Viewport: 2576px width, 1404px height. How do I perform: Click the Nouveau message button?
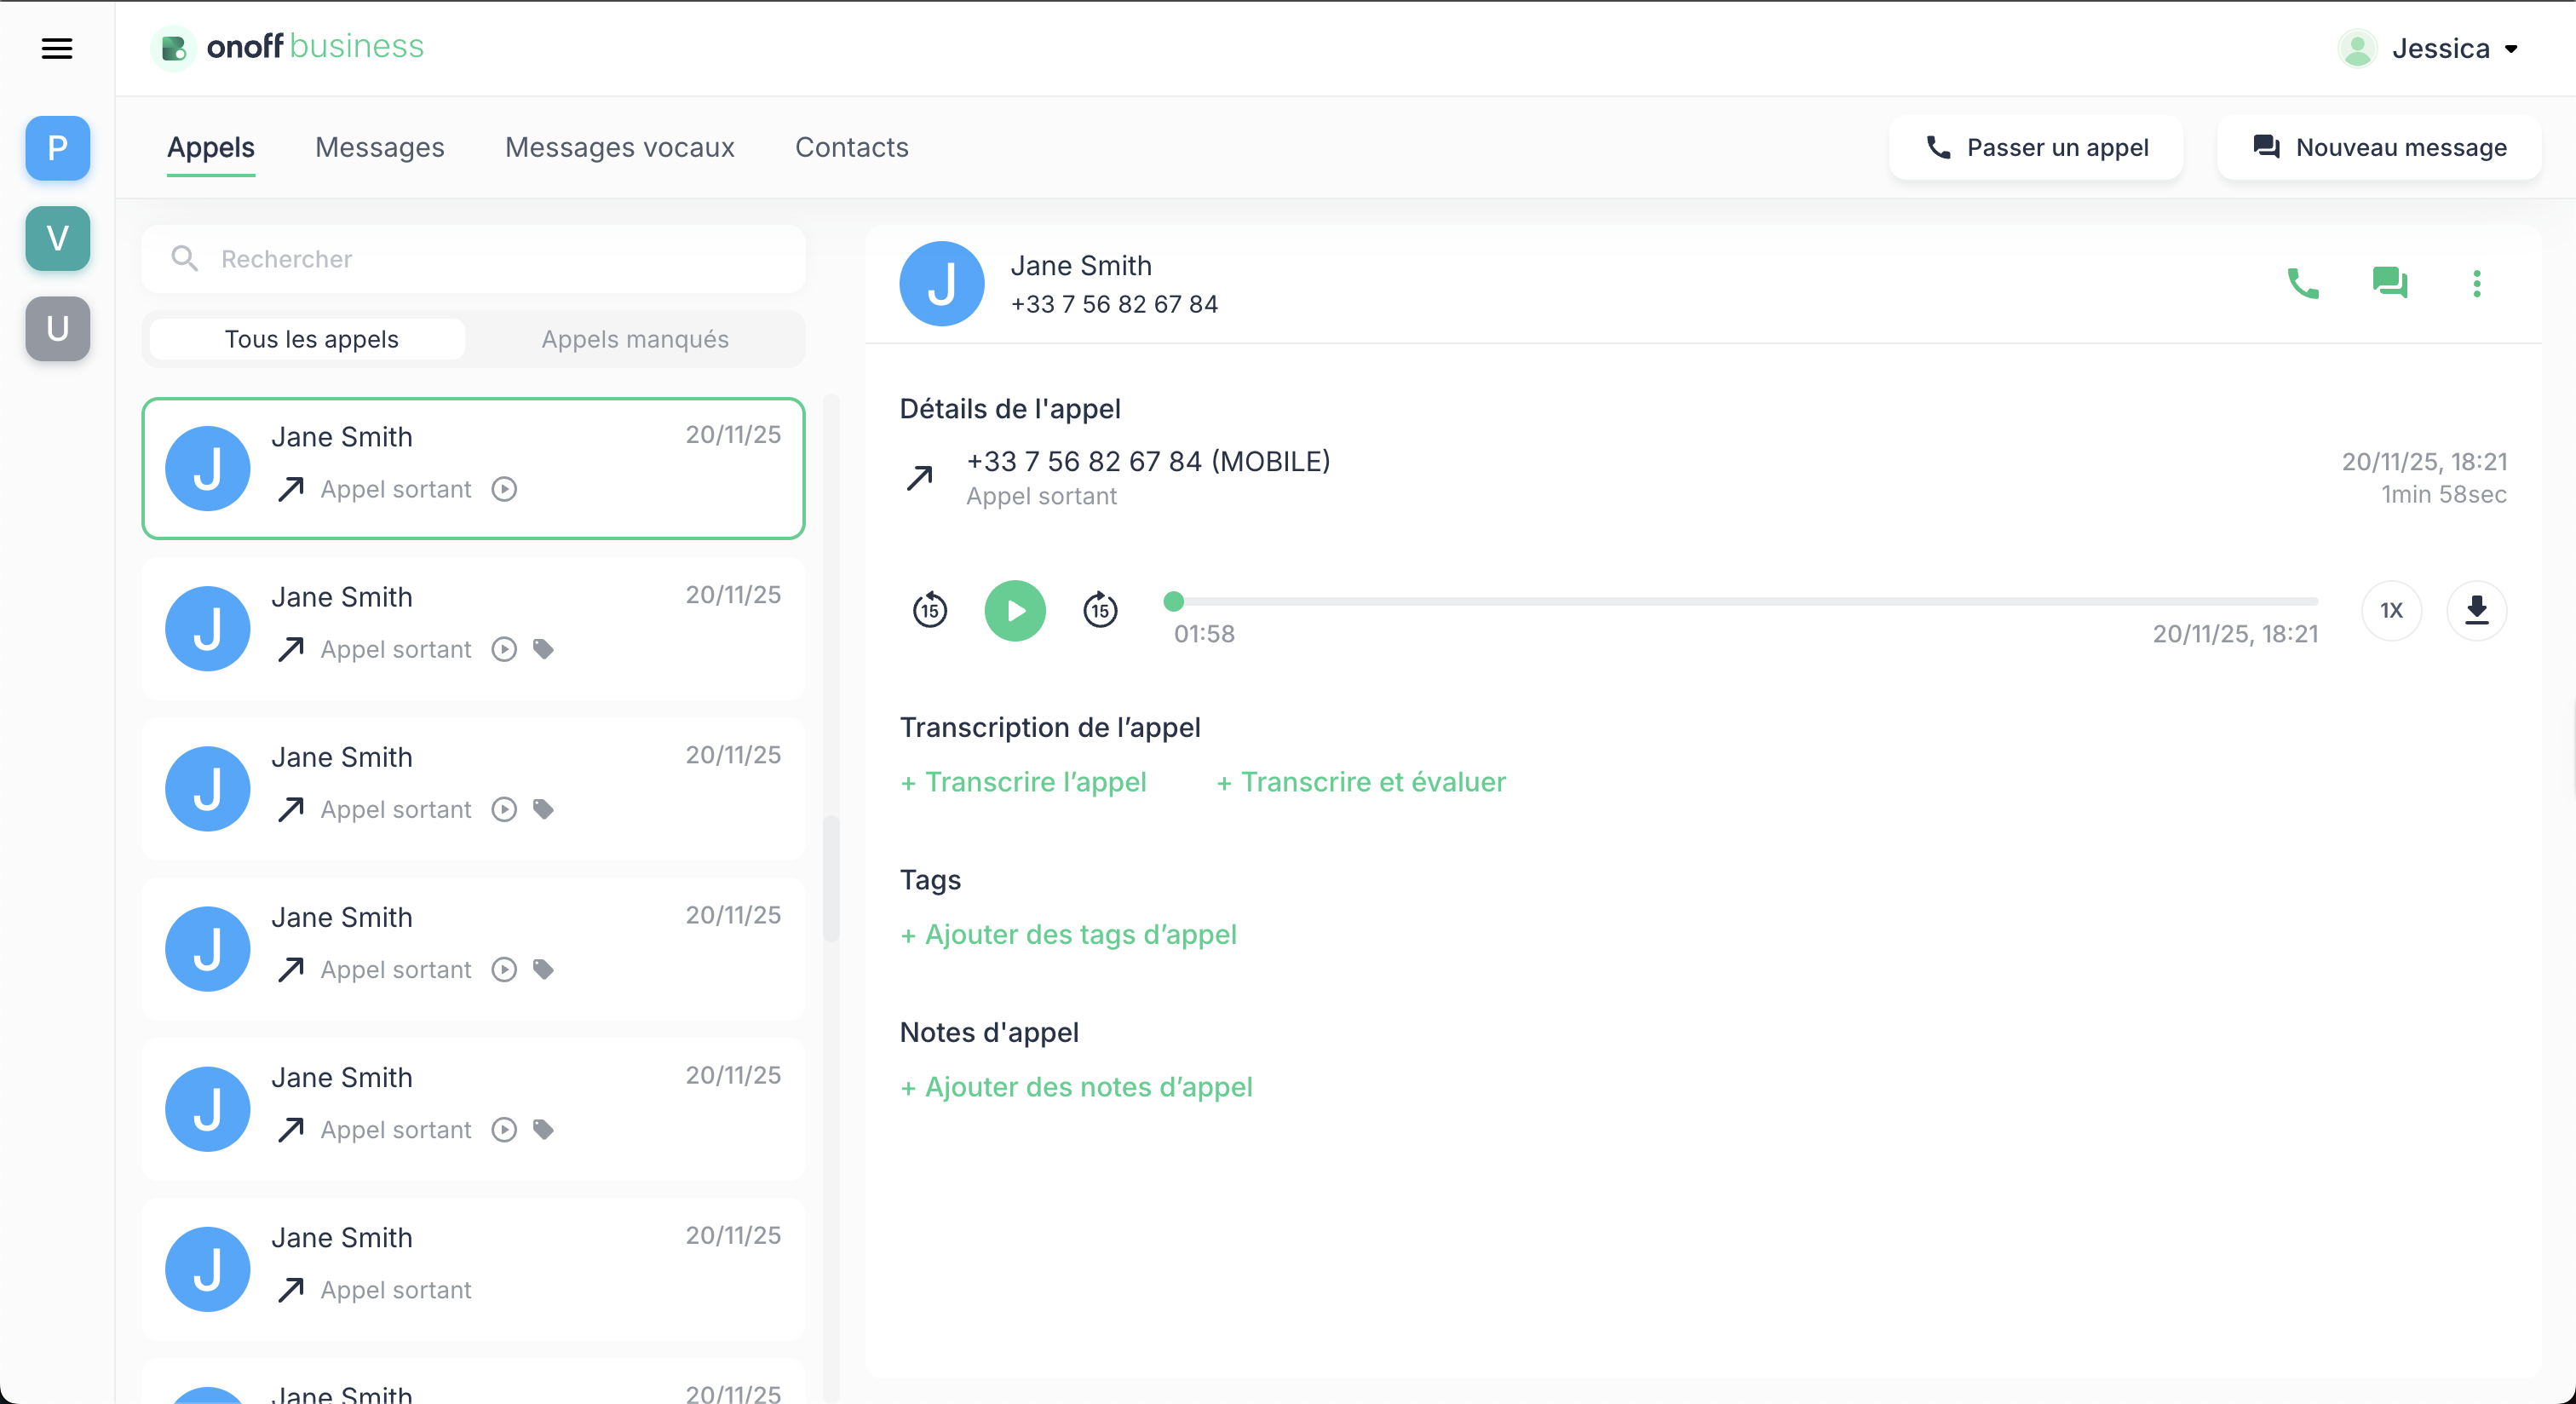[2379, 147]
